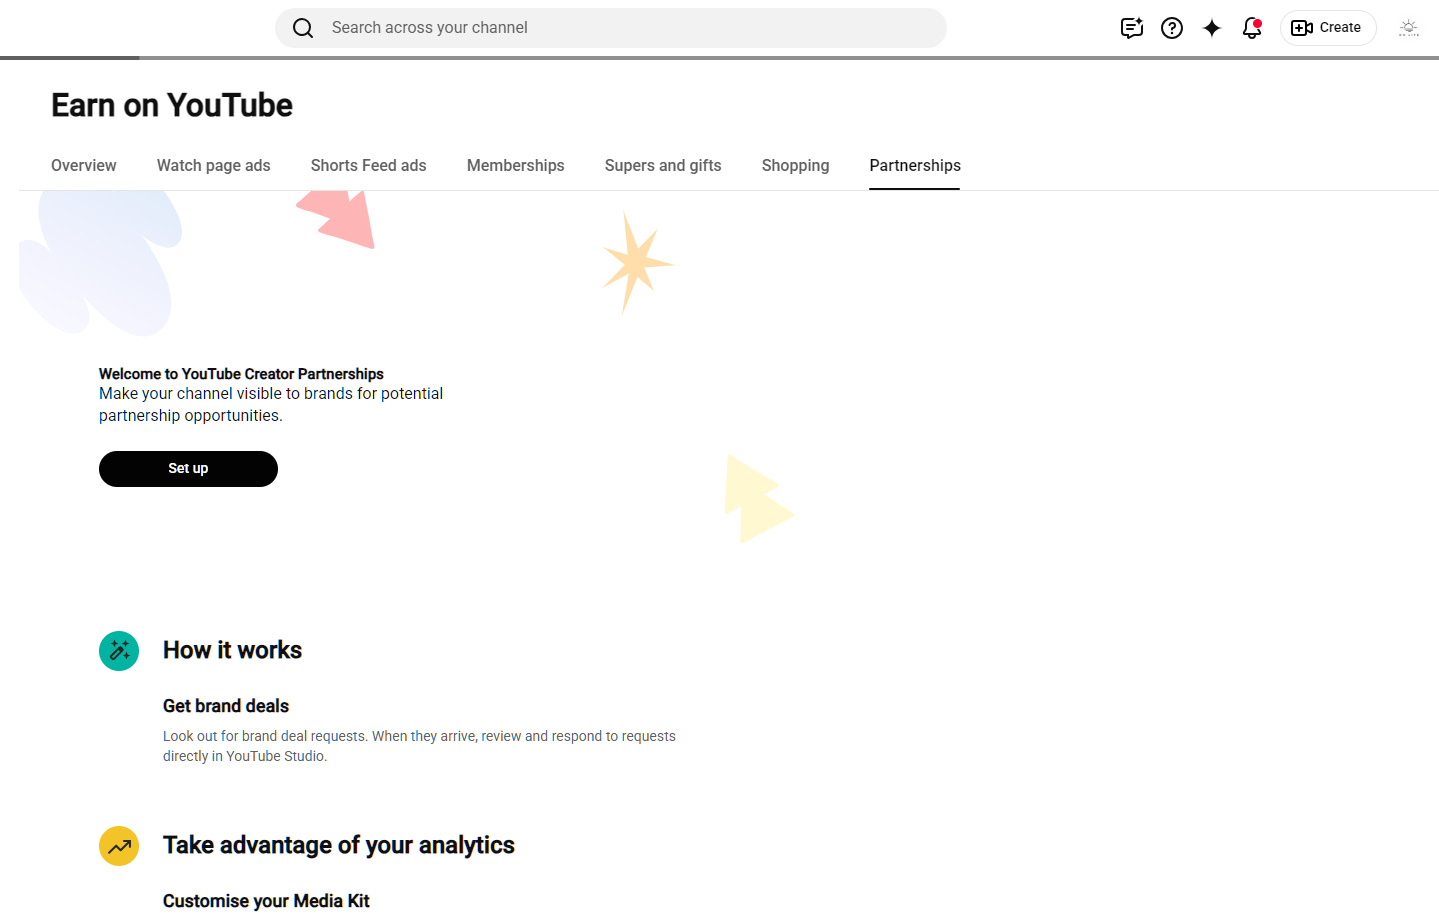Select the Memberships tab
This screenshot has width=1439, height=920.
[x=516, y=166]
